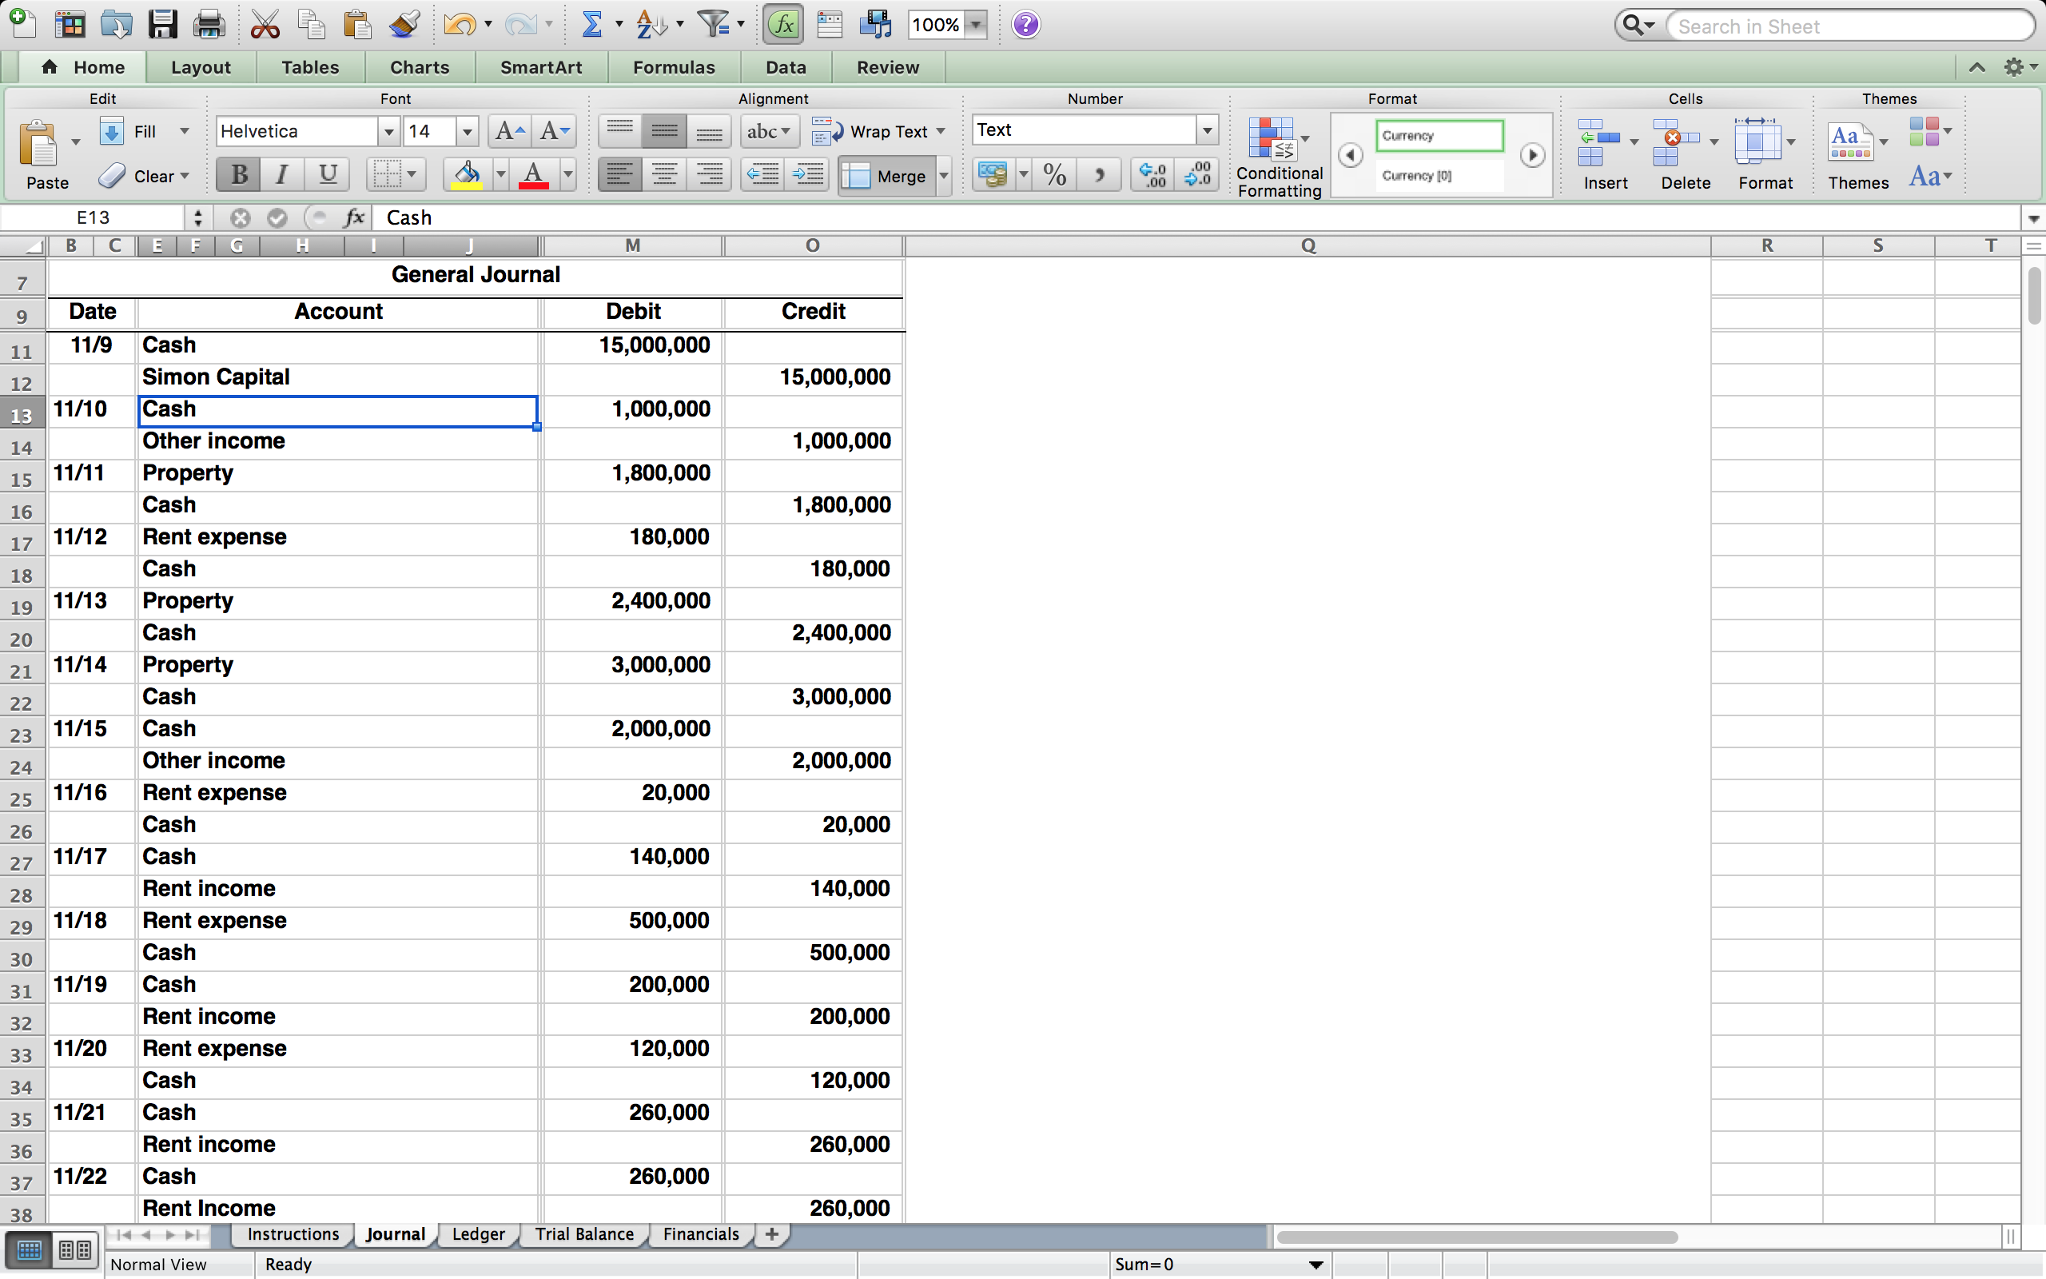Click the cell name box E13
The width and height of the screenshot is (2046, 1279).
pyautogui.click(x=93, y=218)
